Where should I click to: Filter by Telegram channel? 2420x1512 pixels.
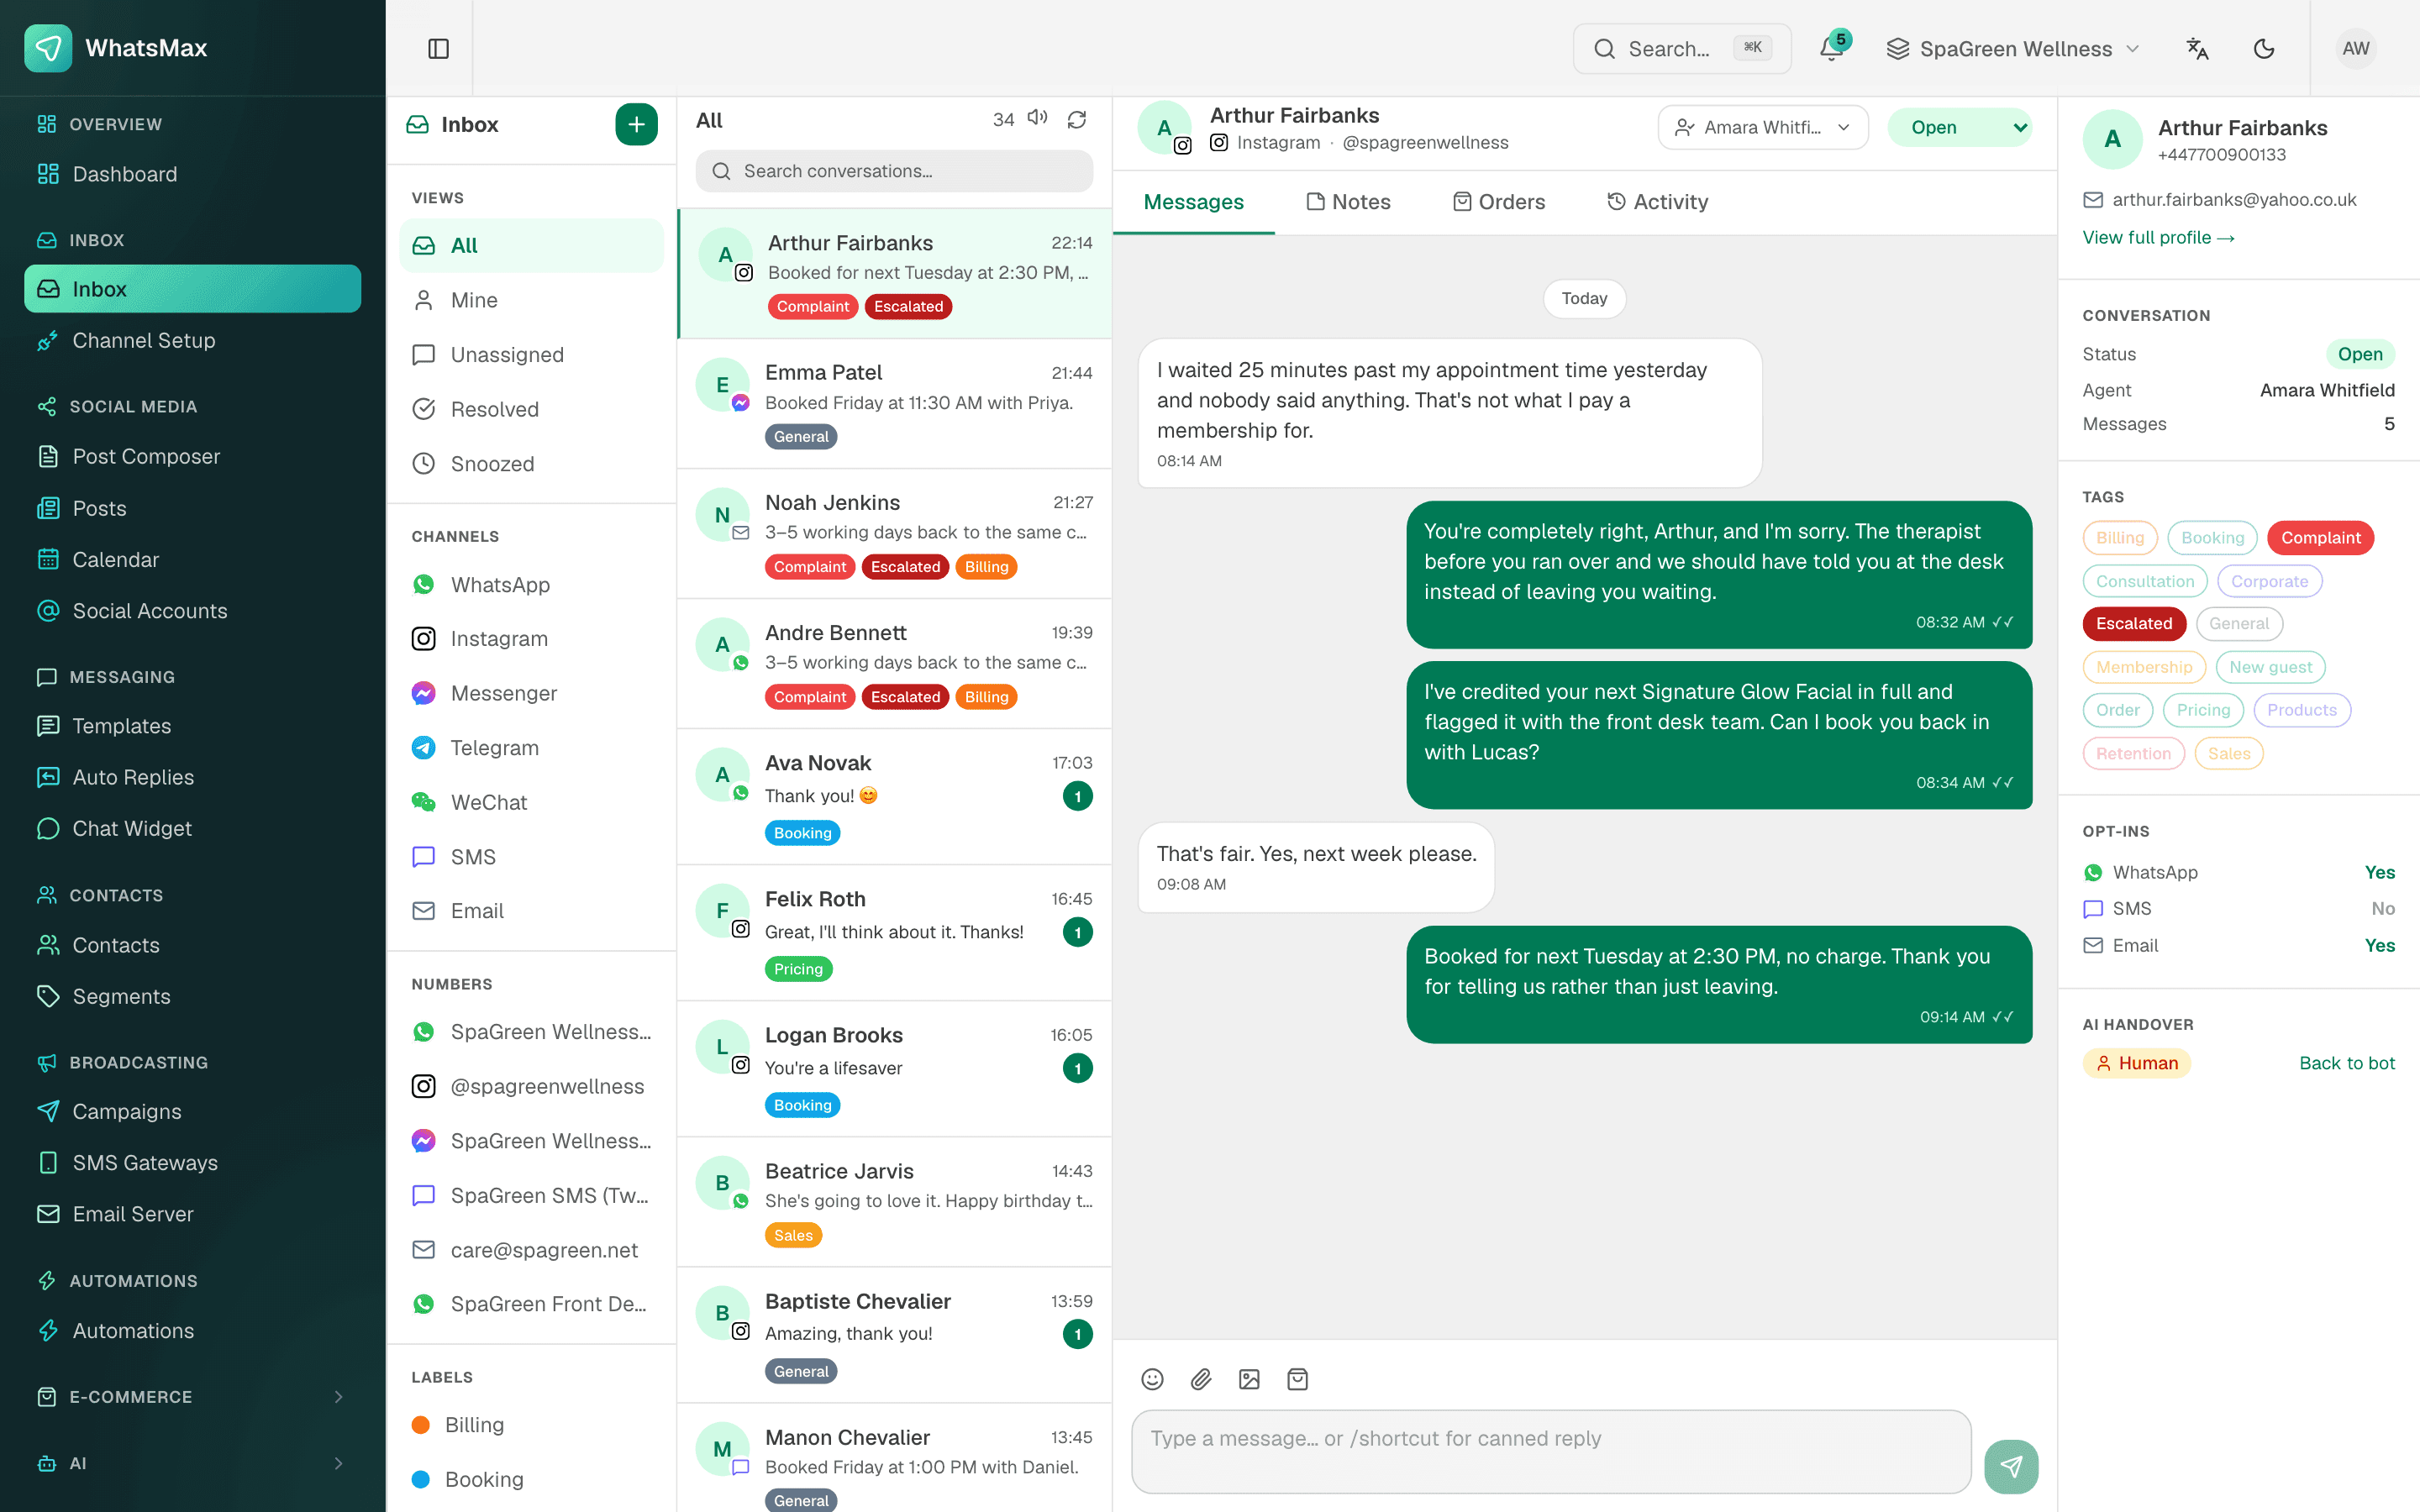(x=530, y=747)
